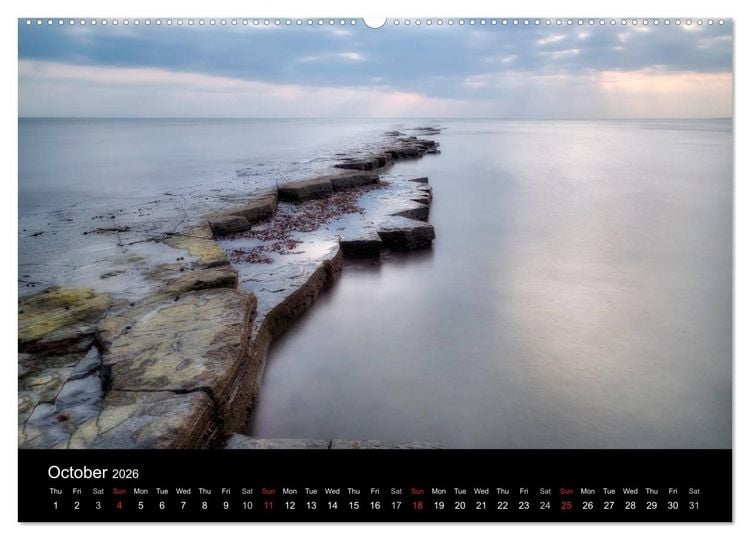Image resolution: width=750 pixels, height=540 pixels.
Task: Click the 'Thu' label above 1
Action: (x=55, y=491)
